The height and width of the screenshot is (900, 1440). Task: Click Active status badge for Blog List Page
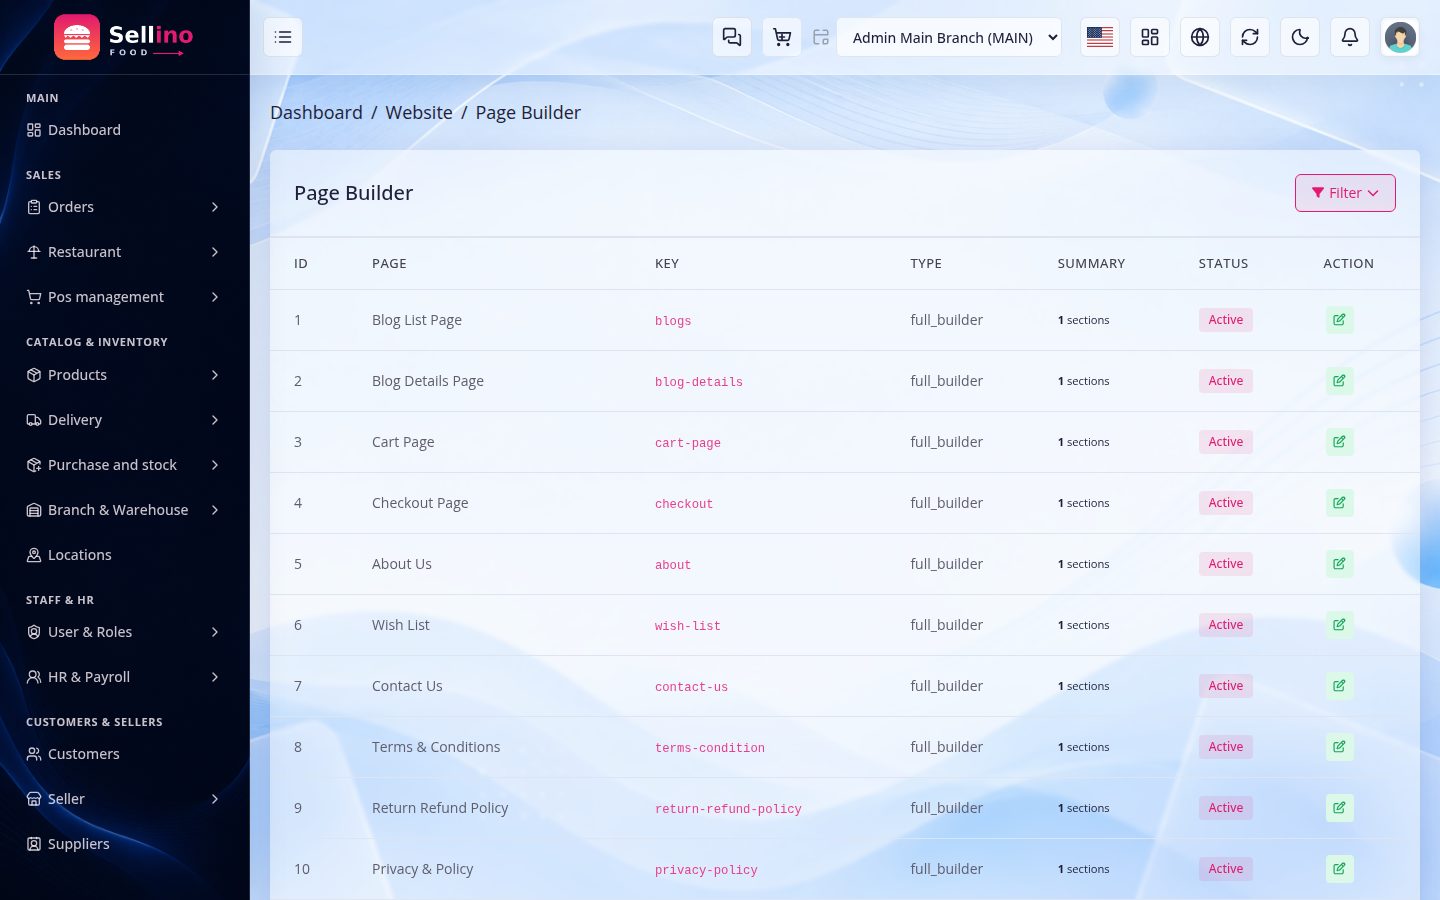[1226, 320]
